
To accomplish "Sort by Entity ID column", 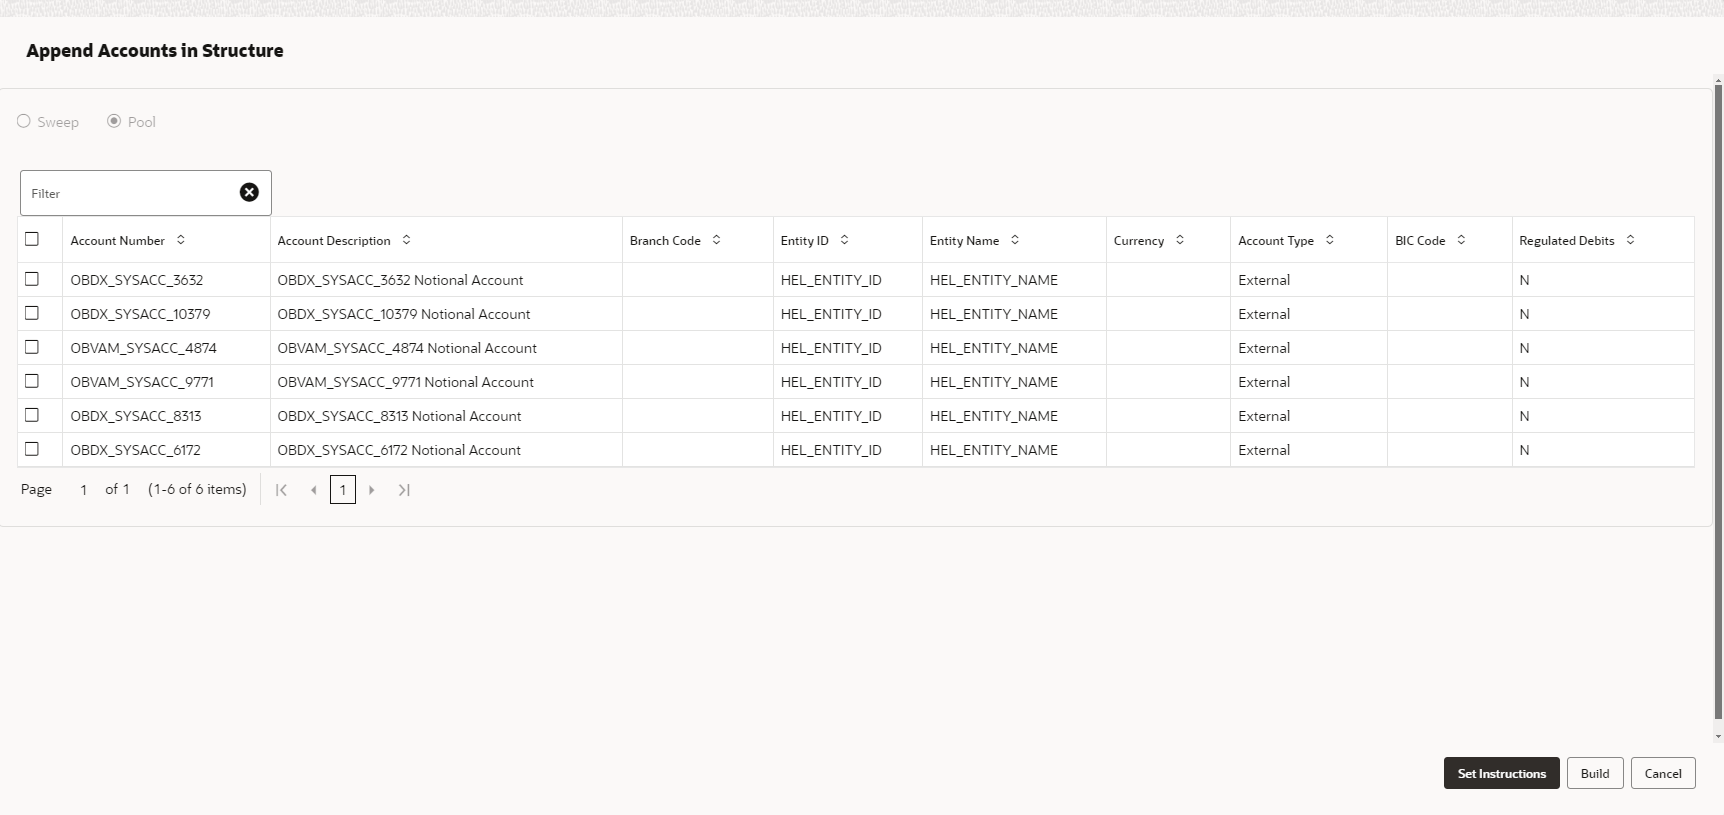I will coord(844,240).
